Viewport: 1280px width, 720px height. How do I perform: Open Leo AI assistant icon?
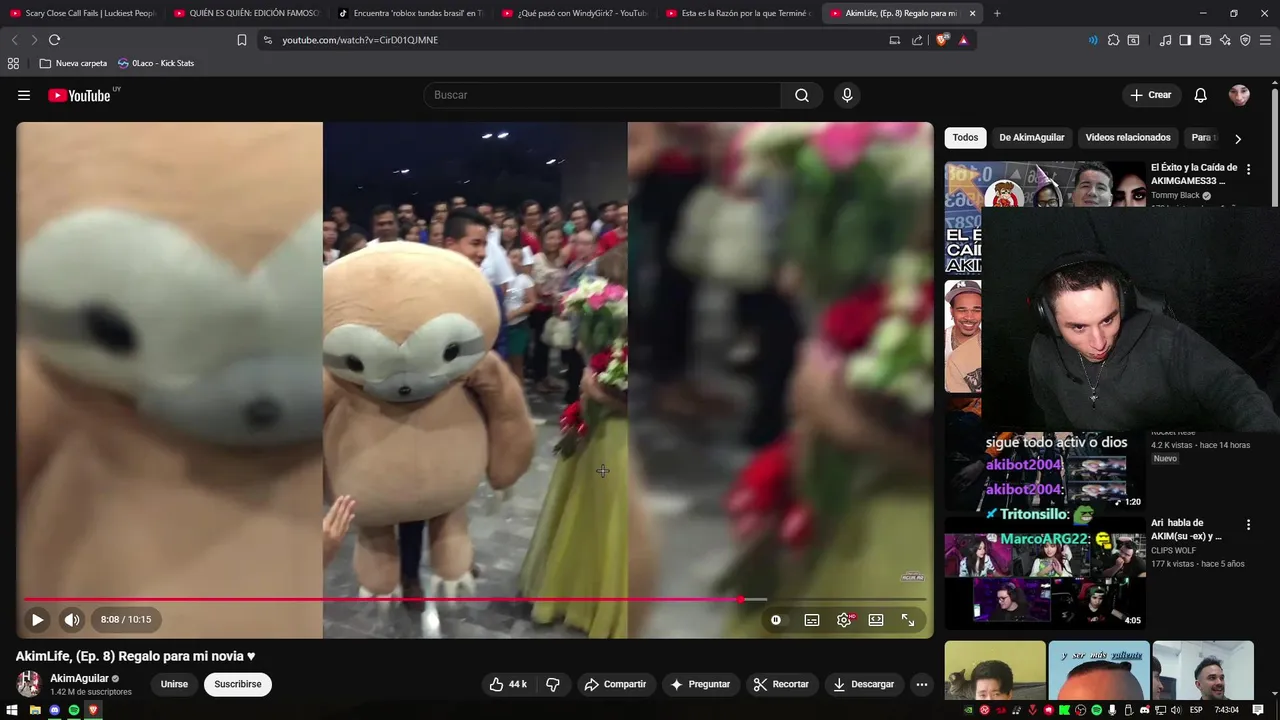coord(1225,40)
